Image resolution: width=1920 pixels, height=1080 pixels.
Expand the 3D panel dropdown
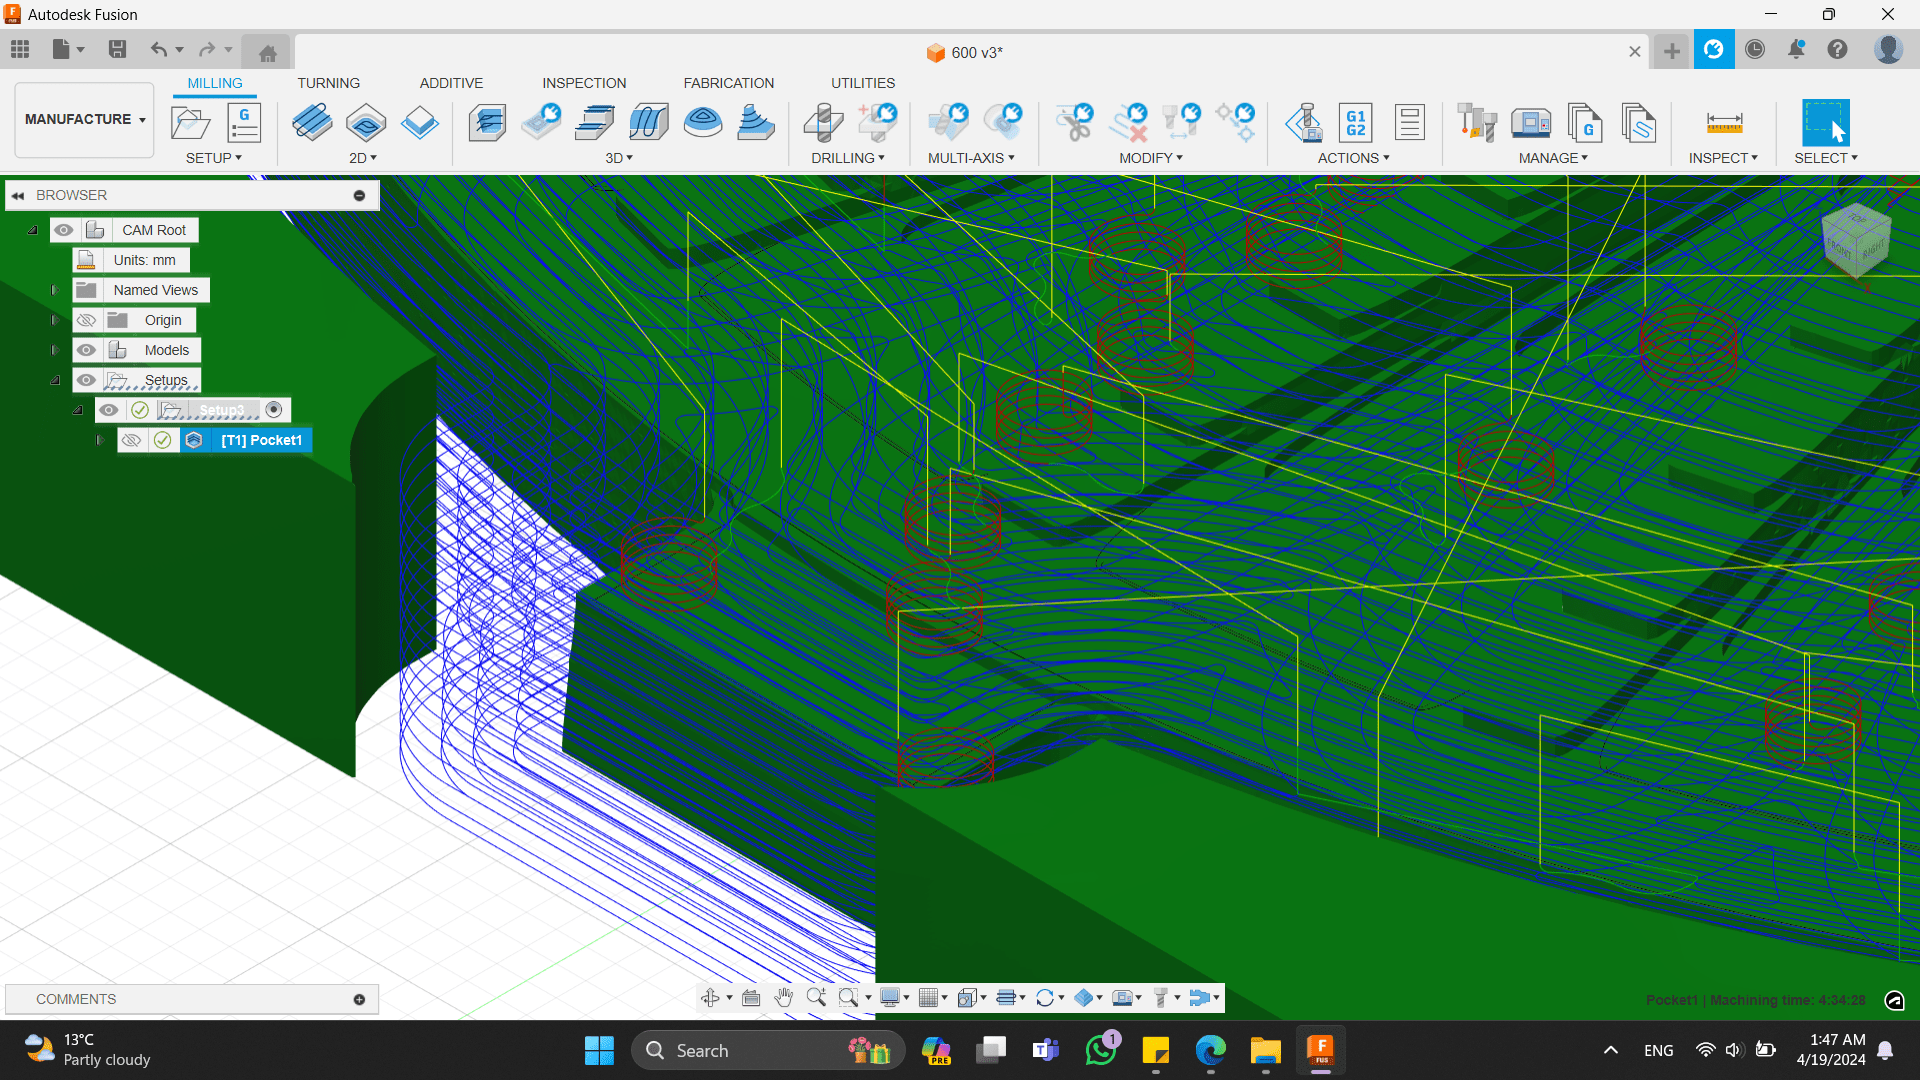click(619, 158)
